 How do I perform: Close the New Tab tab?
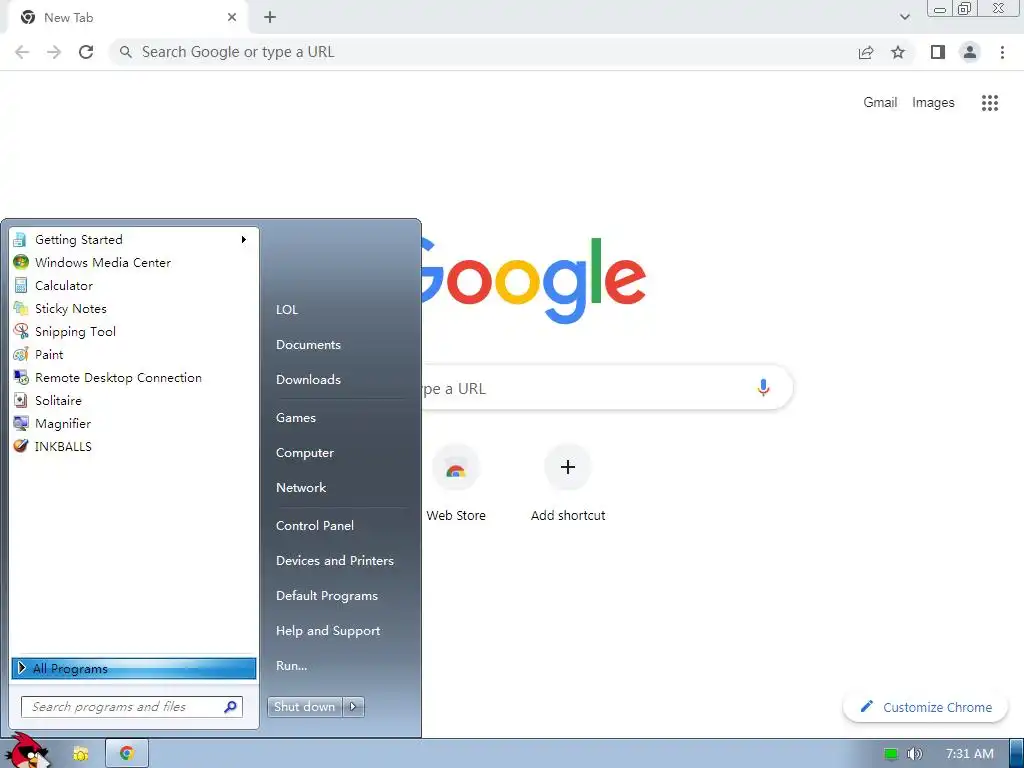click(232, 18)
